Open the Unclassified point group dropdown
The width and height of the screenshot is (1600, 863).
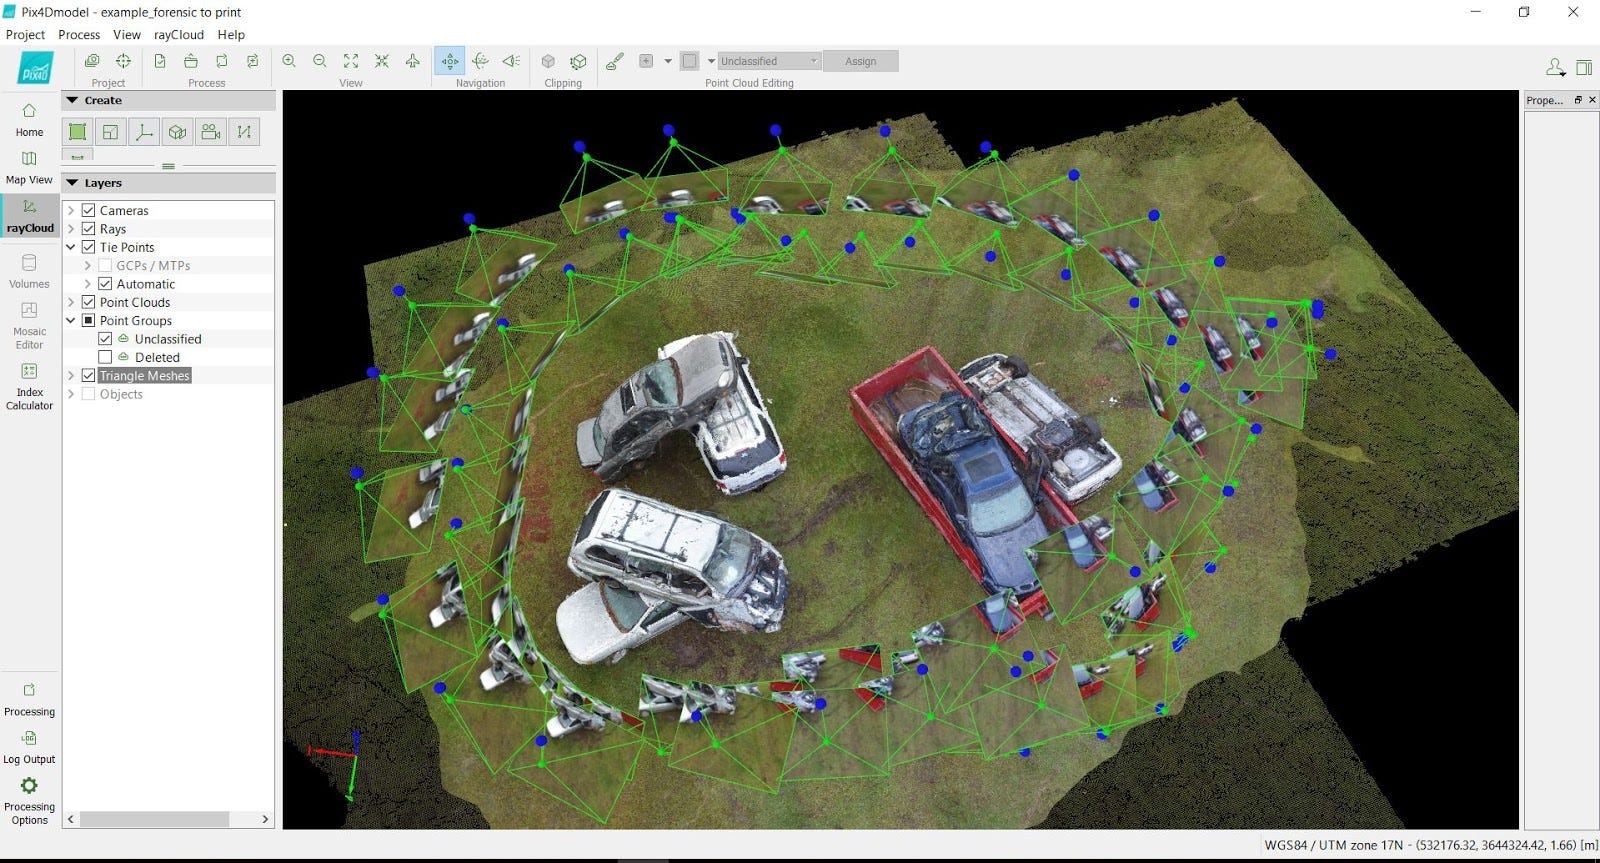pos(769,61)
